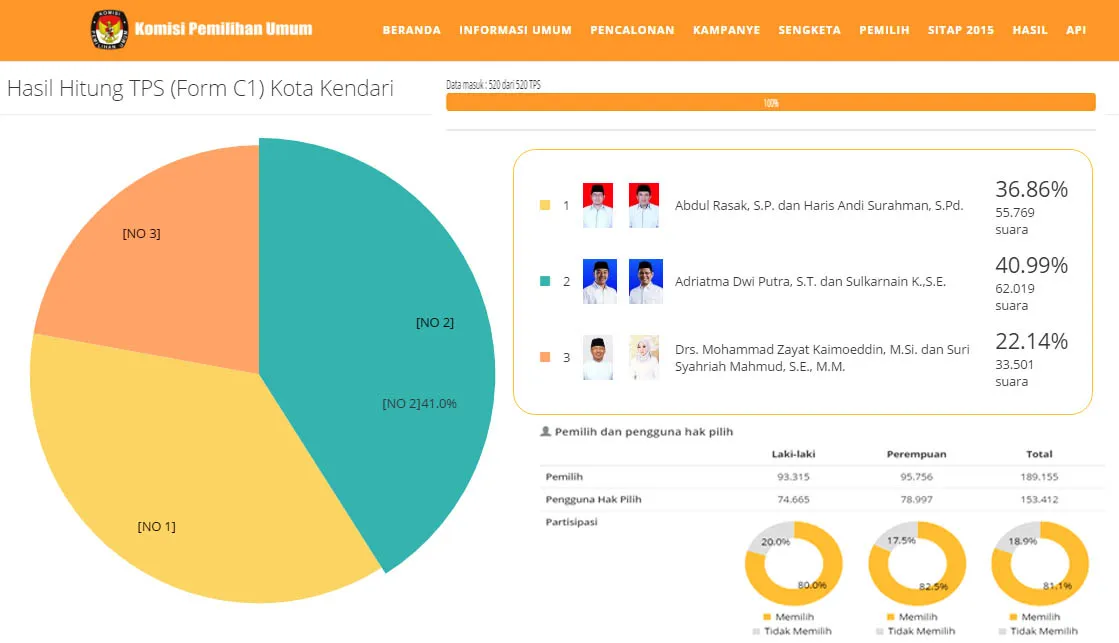Viewport: 1119px width, 643px height.
Task: Click Suri Syahriah Mahmud's photo
Action: click(x=645, y=357)
